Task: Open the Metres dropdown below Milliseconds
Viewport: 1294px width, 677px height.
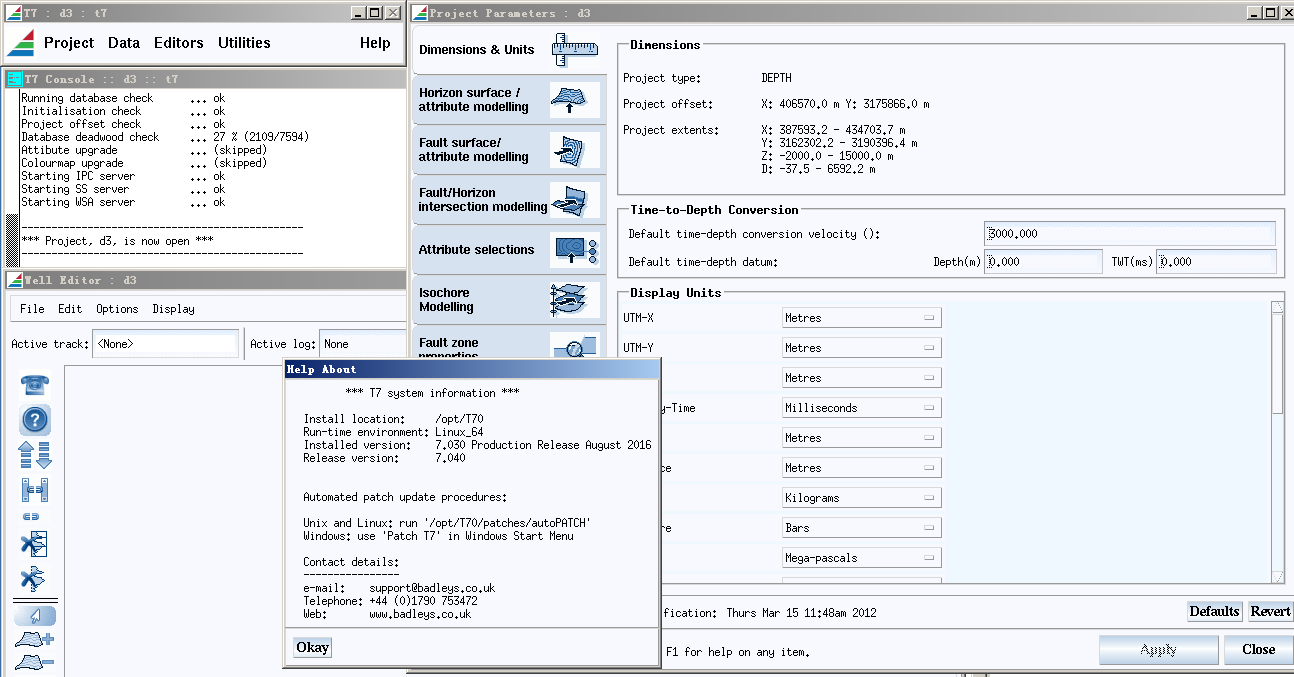Action: [861, 438]
